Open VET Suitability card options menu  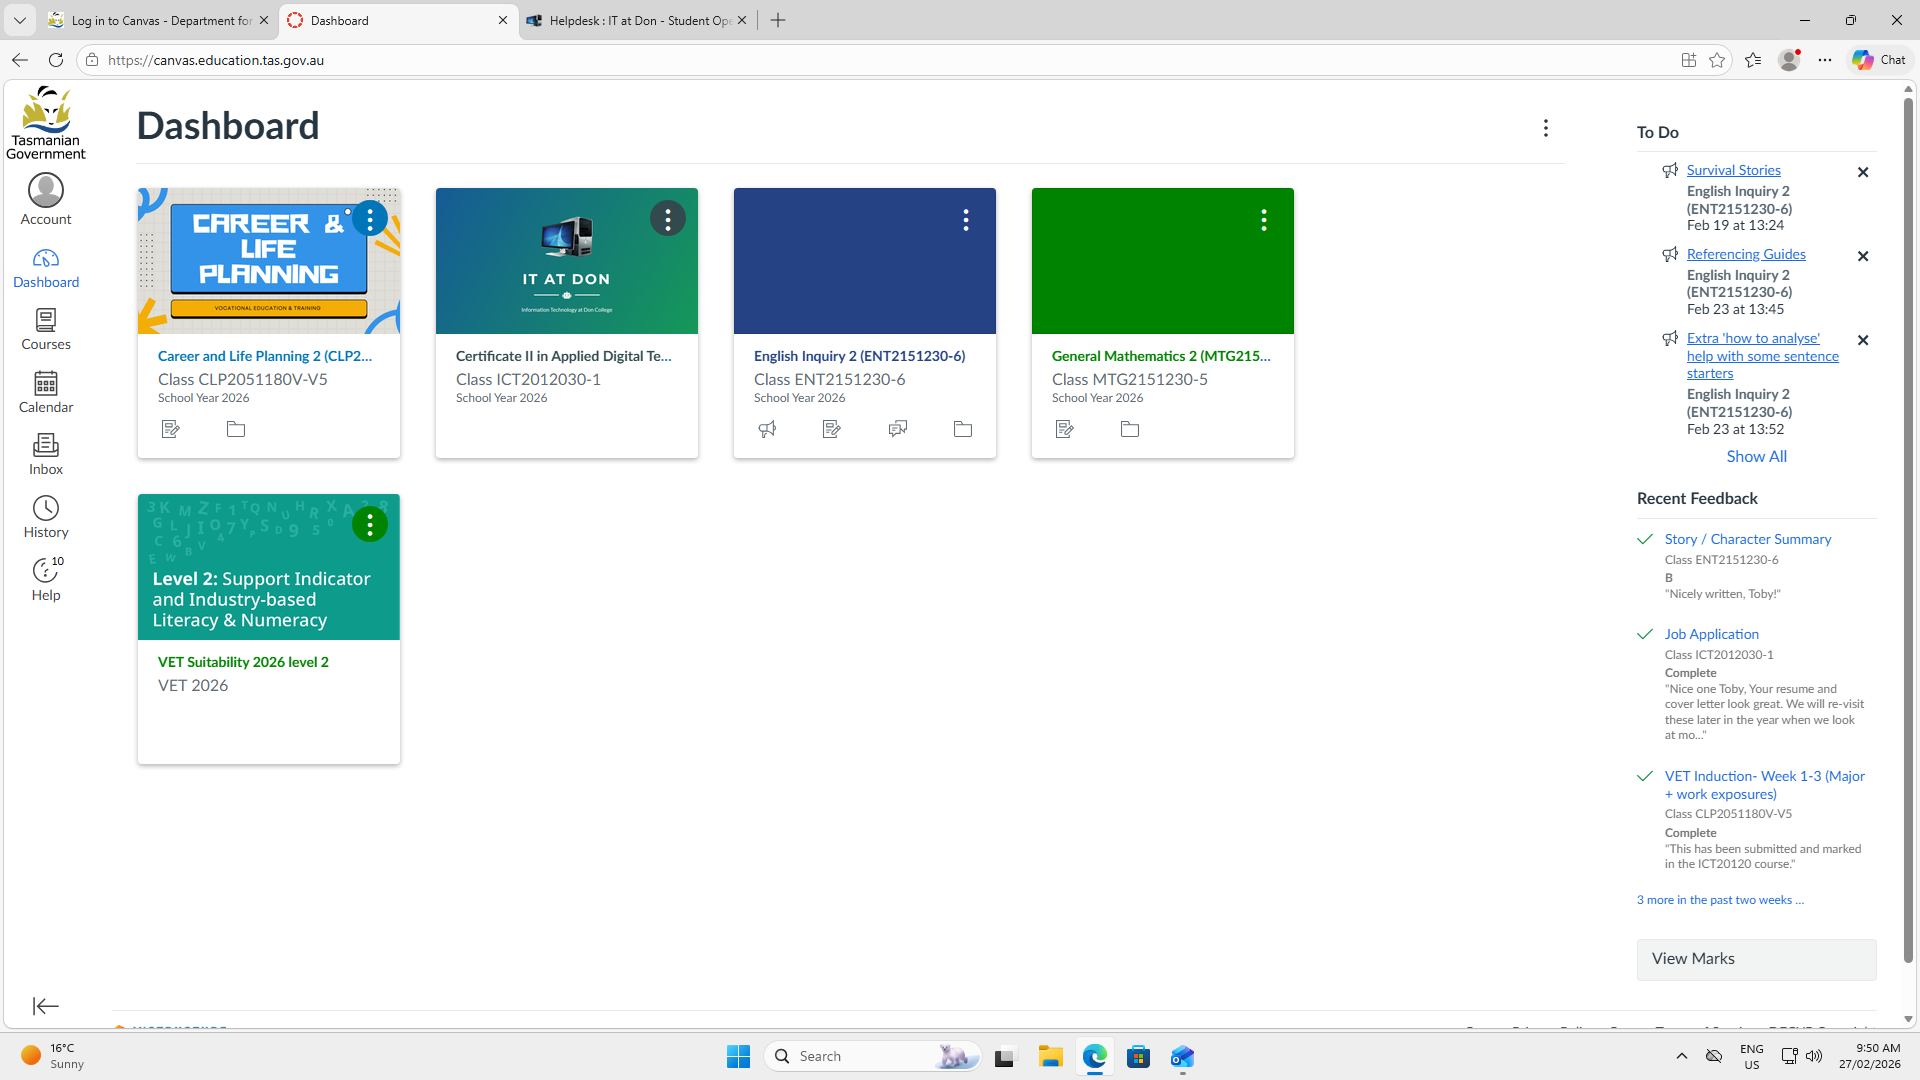coord(370,525)
